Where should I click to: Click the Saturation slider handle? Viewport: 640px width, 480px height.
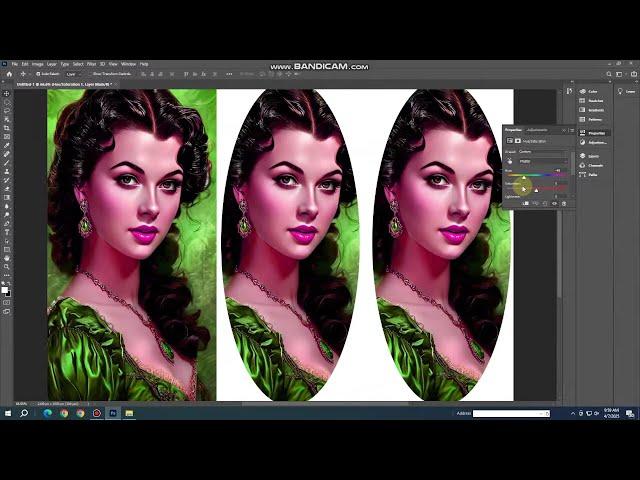click(536, 190)
